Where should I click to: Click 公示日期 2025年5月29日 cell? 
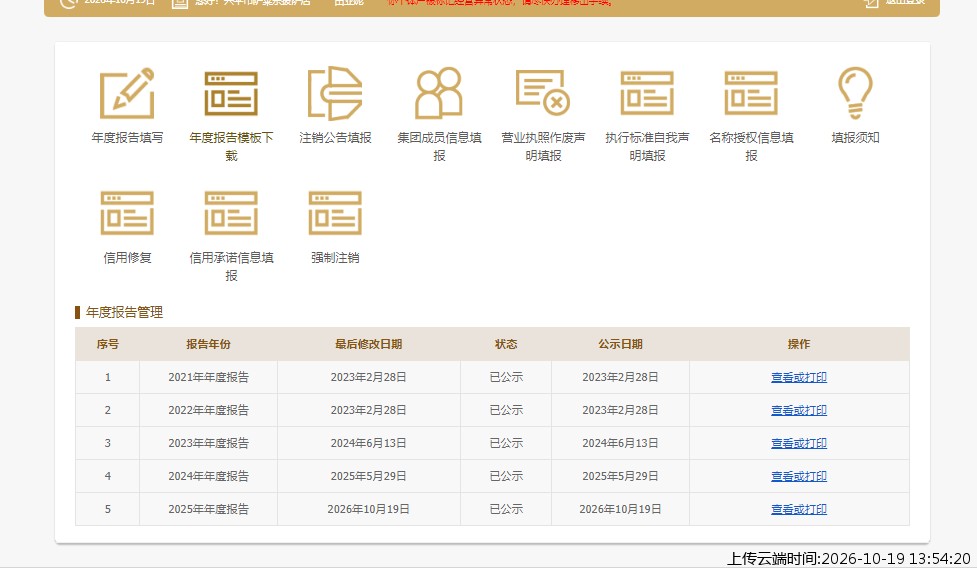coord(620,476)
